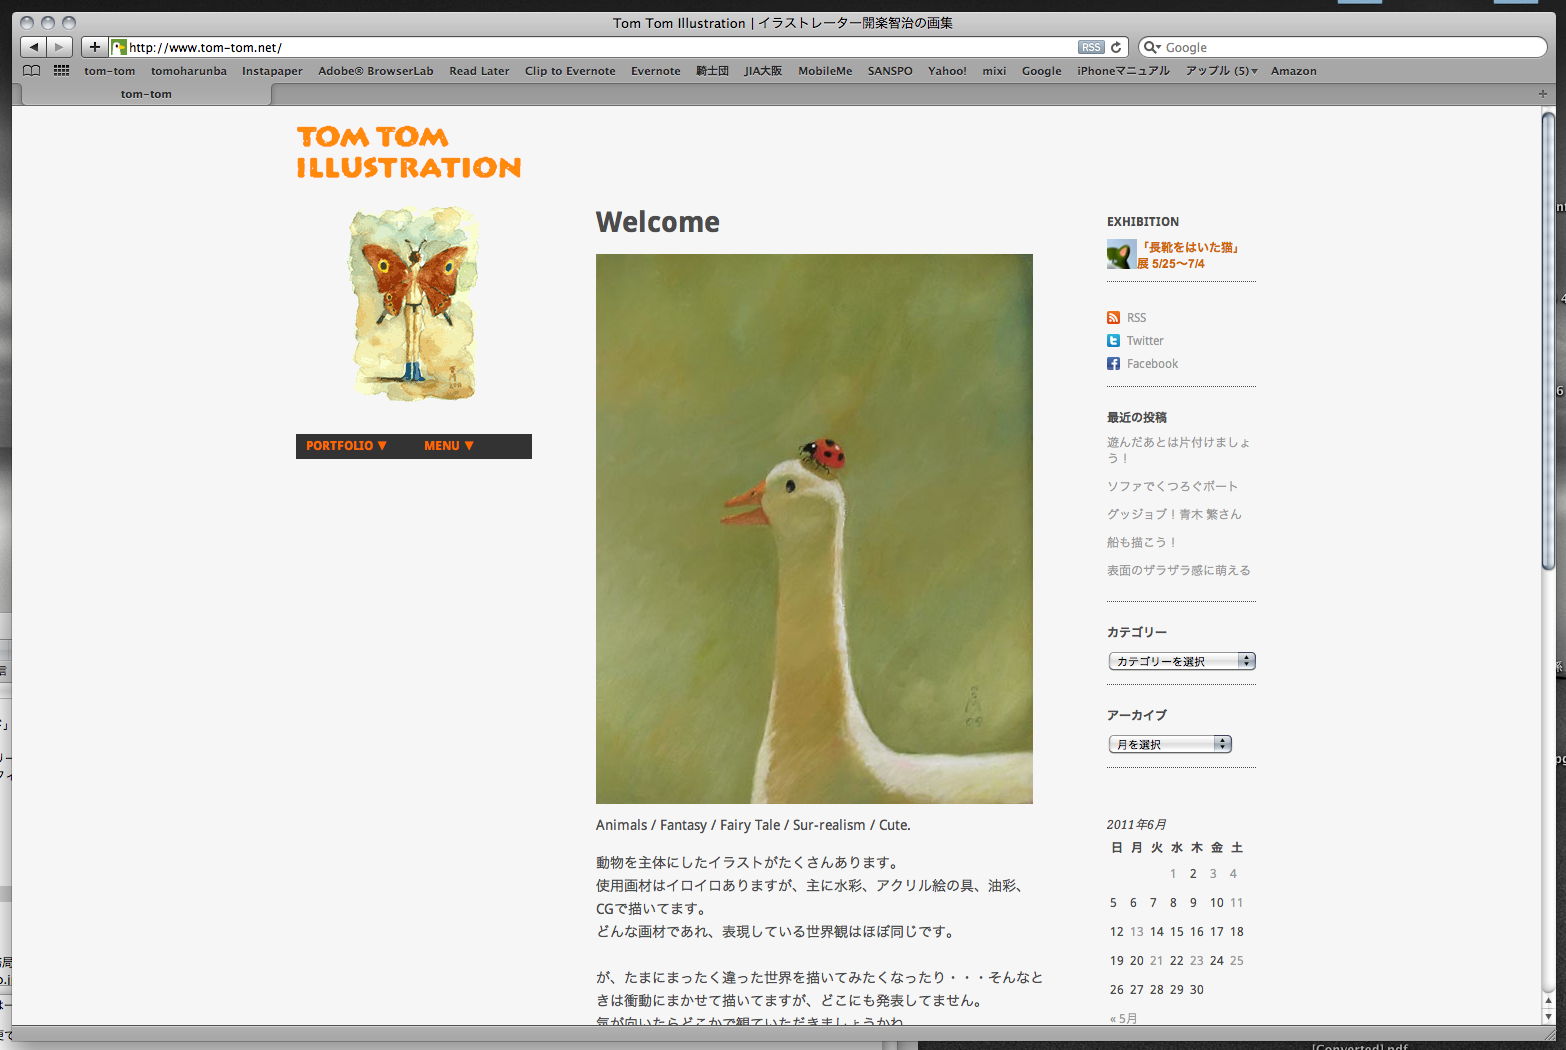
Task: Open the iPhoneマニュアル bookmark
Action: tap(1123, 71)
